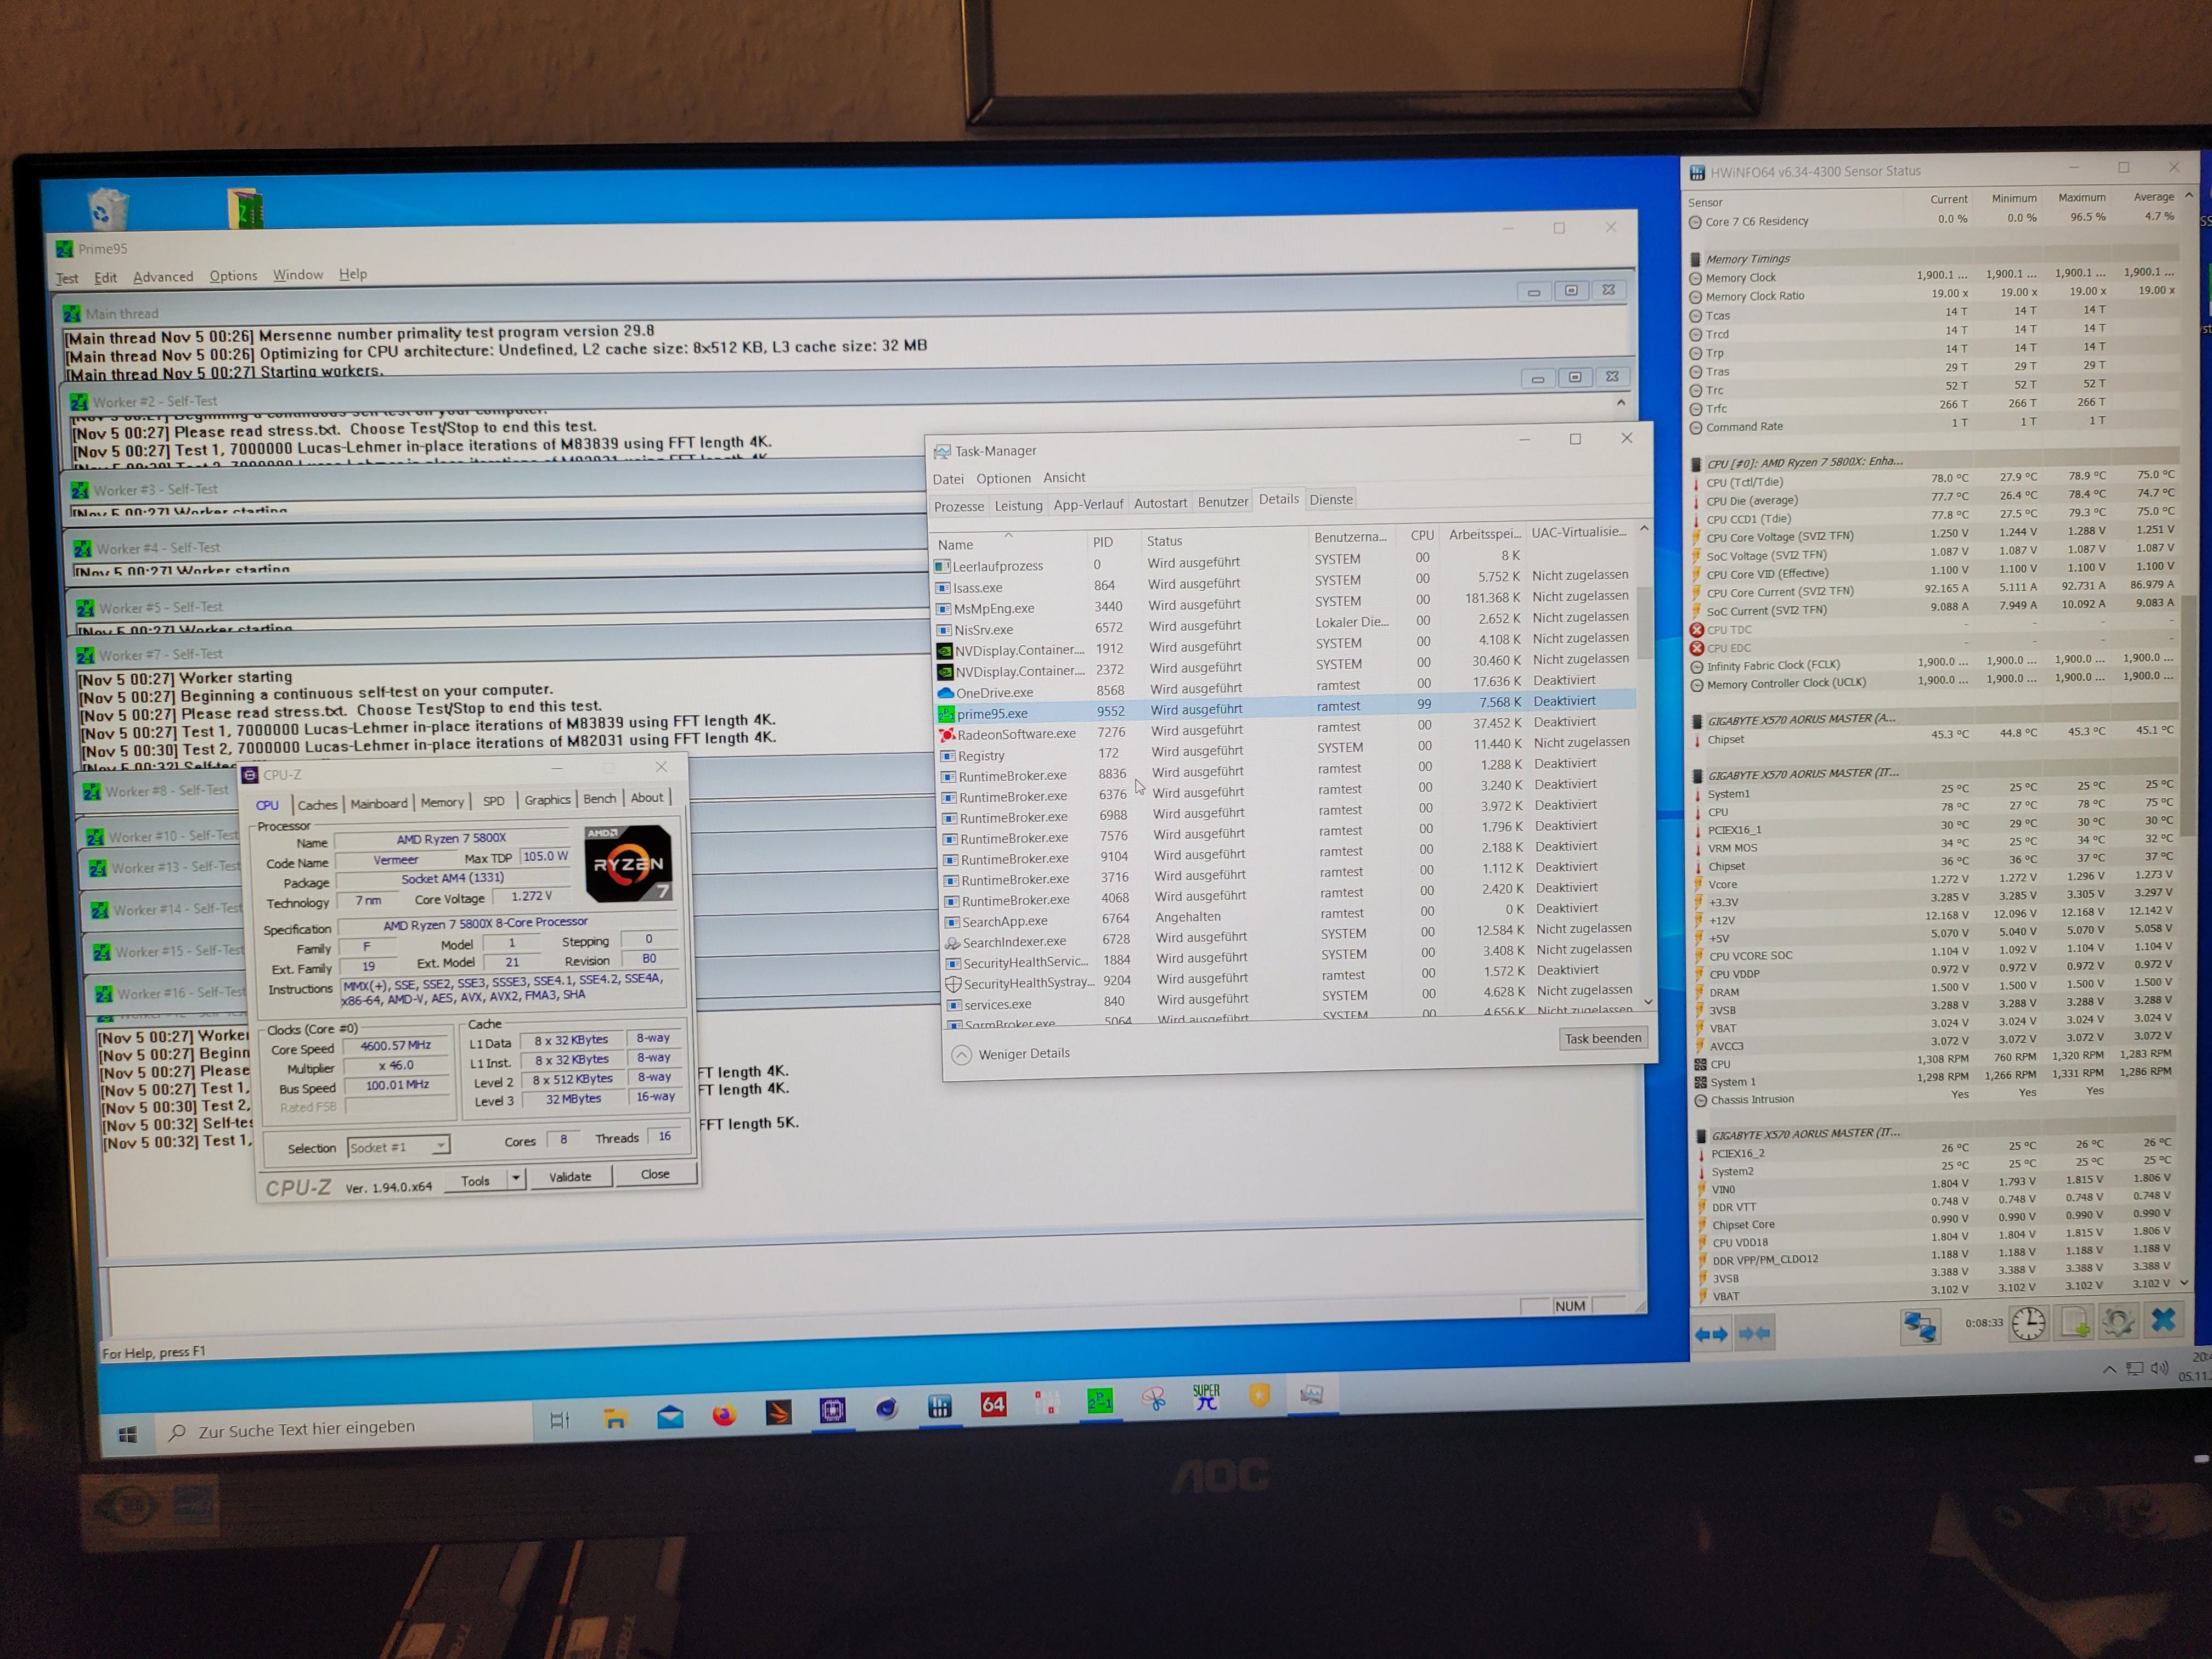The width and height of the screenshot is (2212, 1659).
Task: Sort Task-Manager by Name column
Action: 1008,544
